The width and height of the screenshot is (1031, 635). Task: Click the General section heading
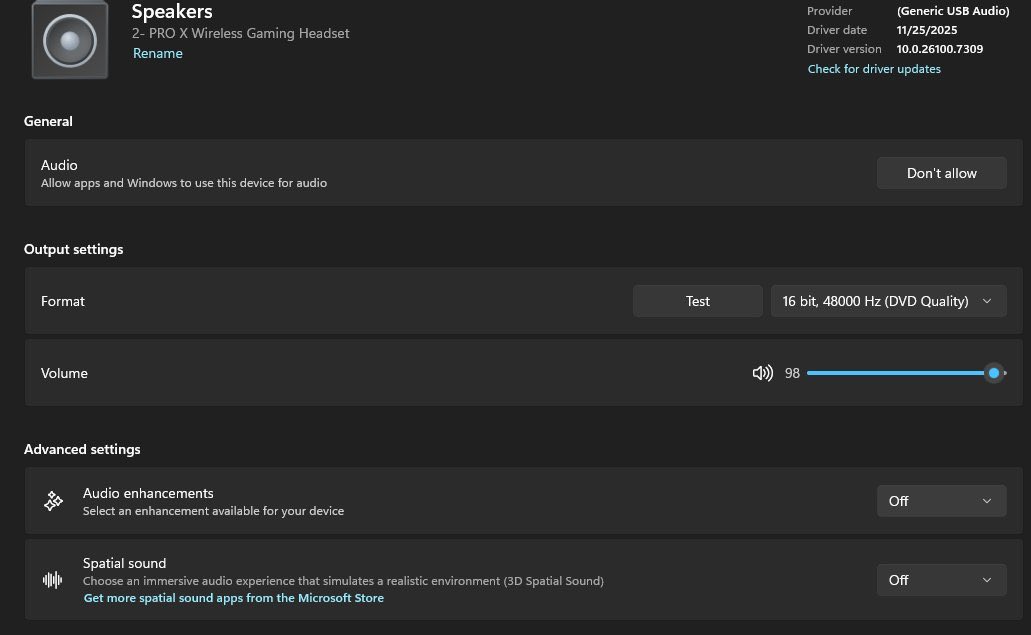(48, 121)
